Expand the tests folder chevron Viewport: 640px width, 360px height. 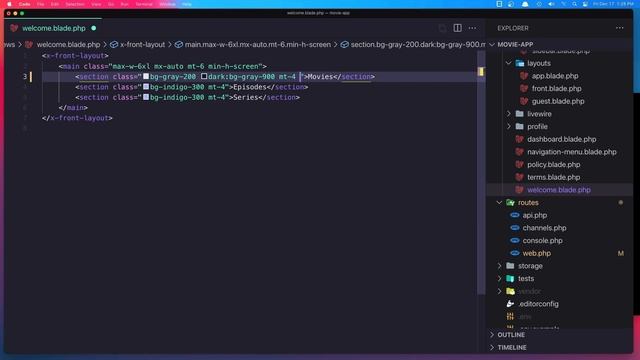tap(499, 278)
